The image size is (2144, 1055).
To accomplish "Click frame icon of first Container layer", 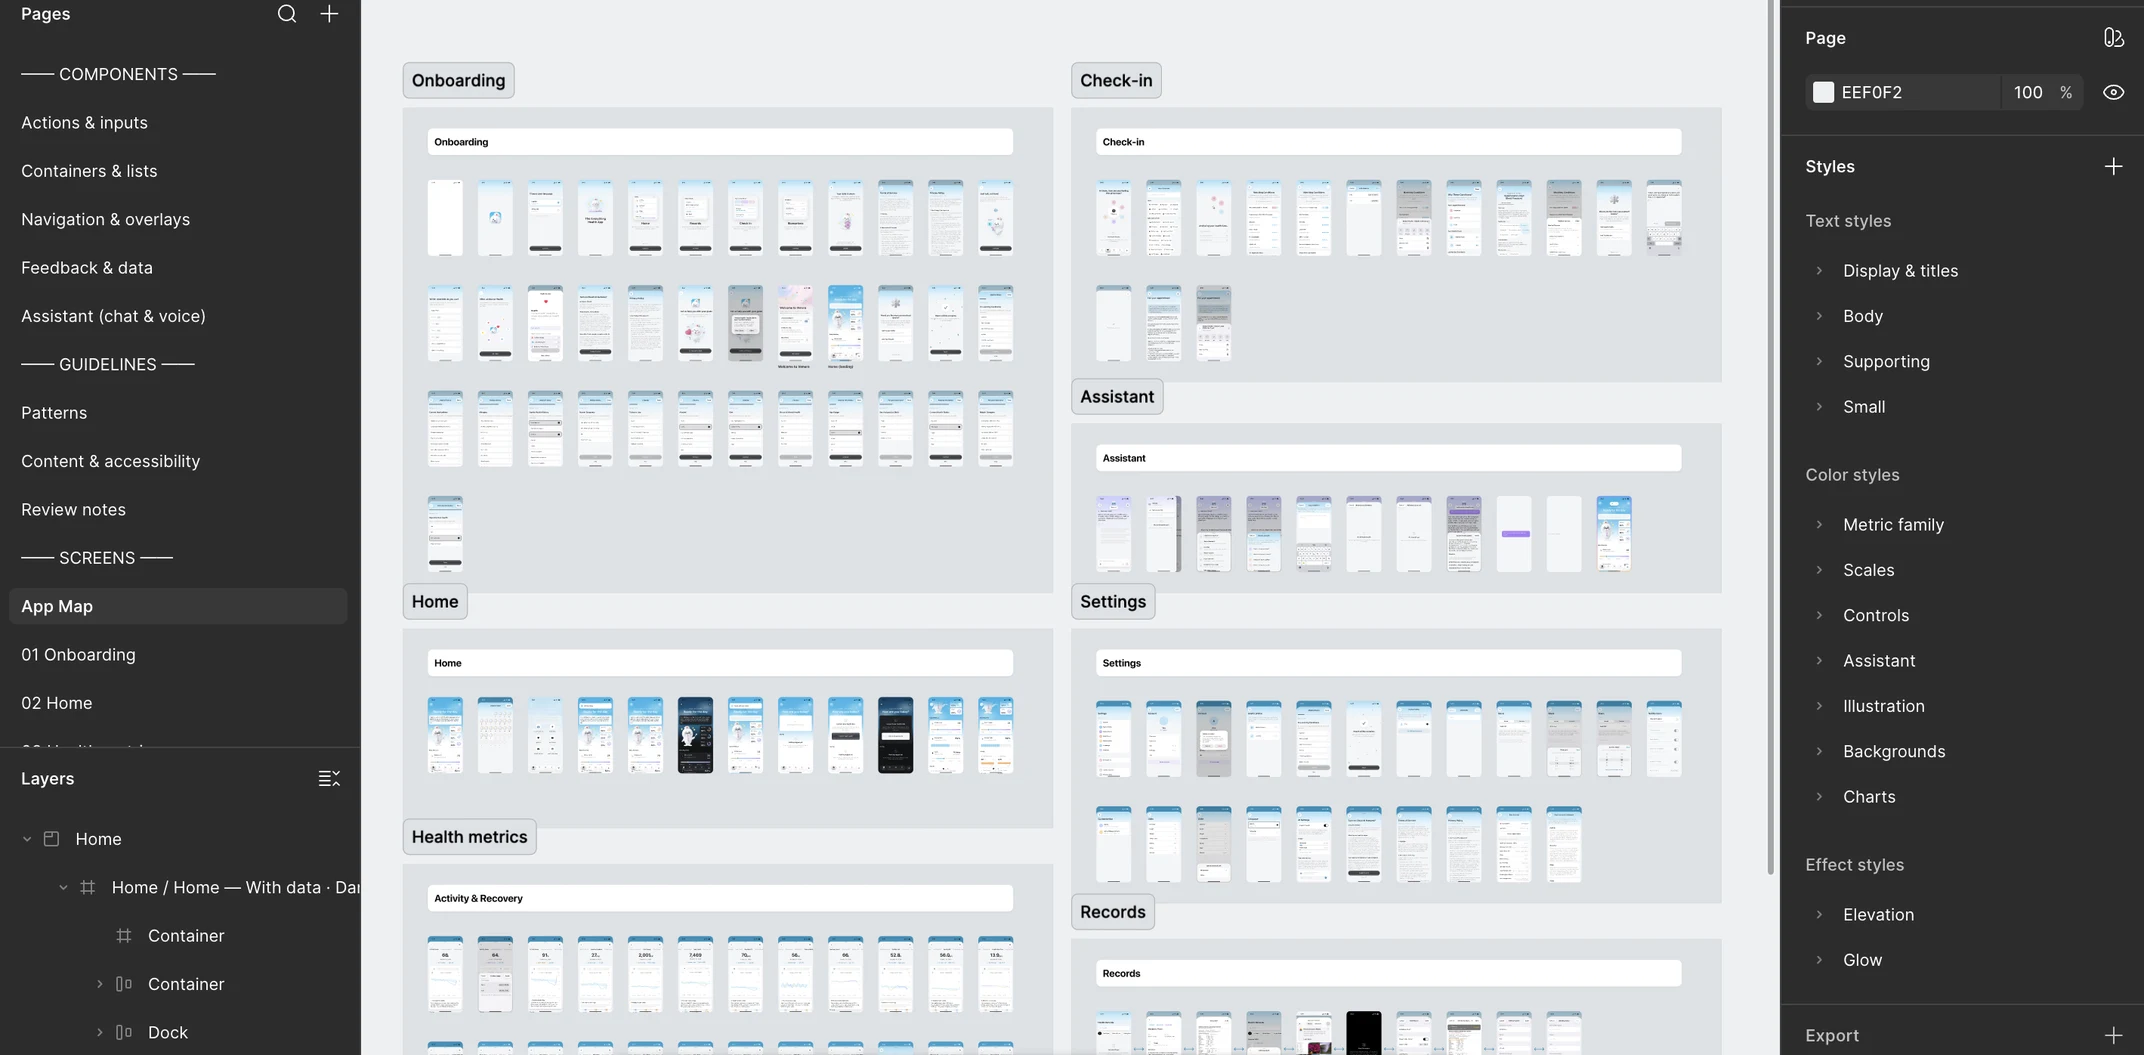I will (x=124, y=936).
